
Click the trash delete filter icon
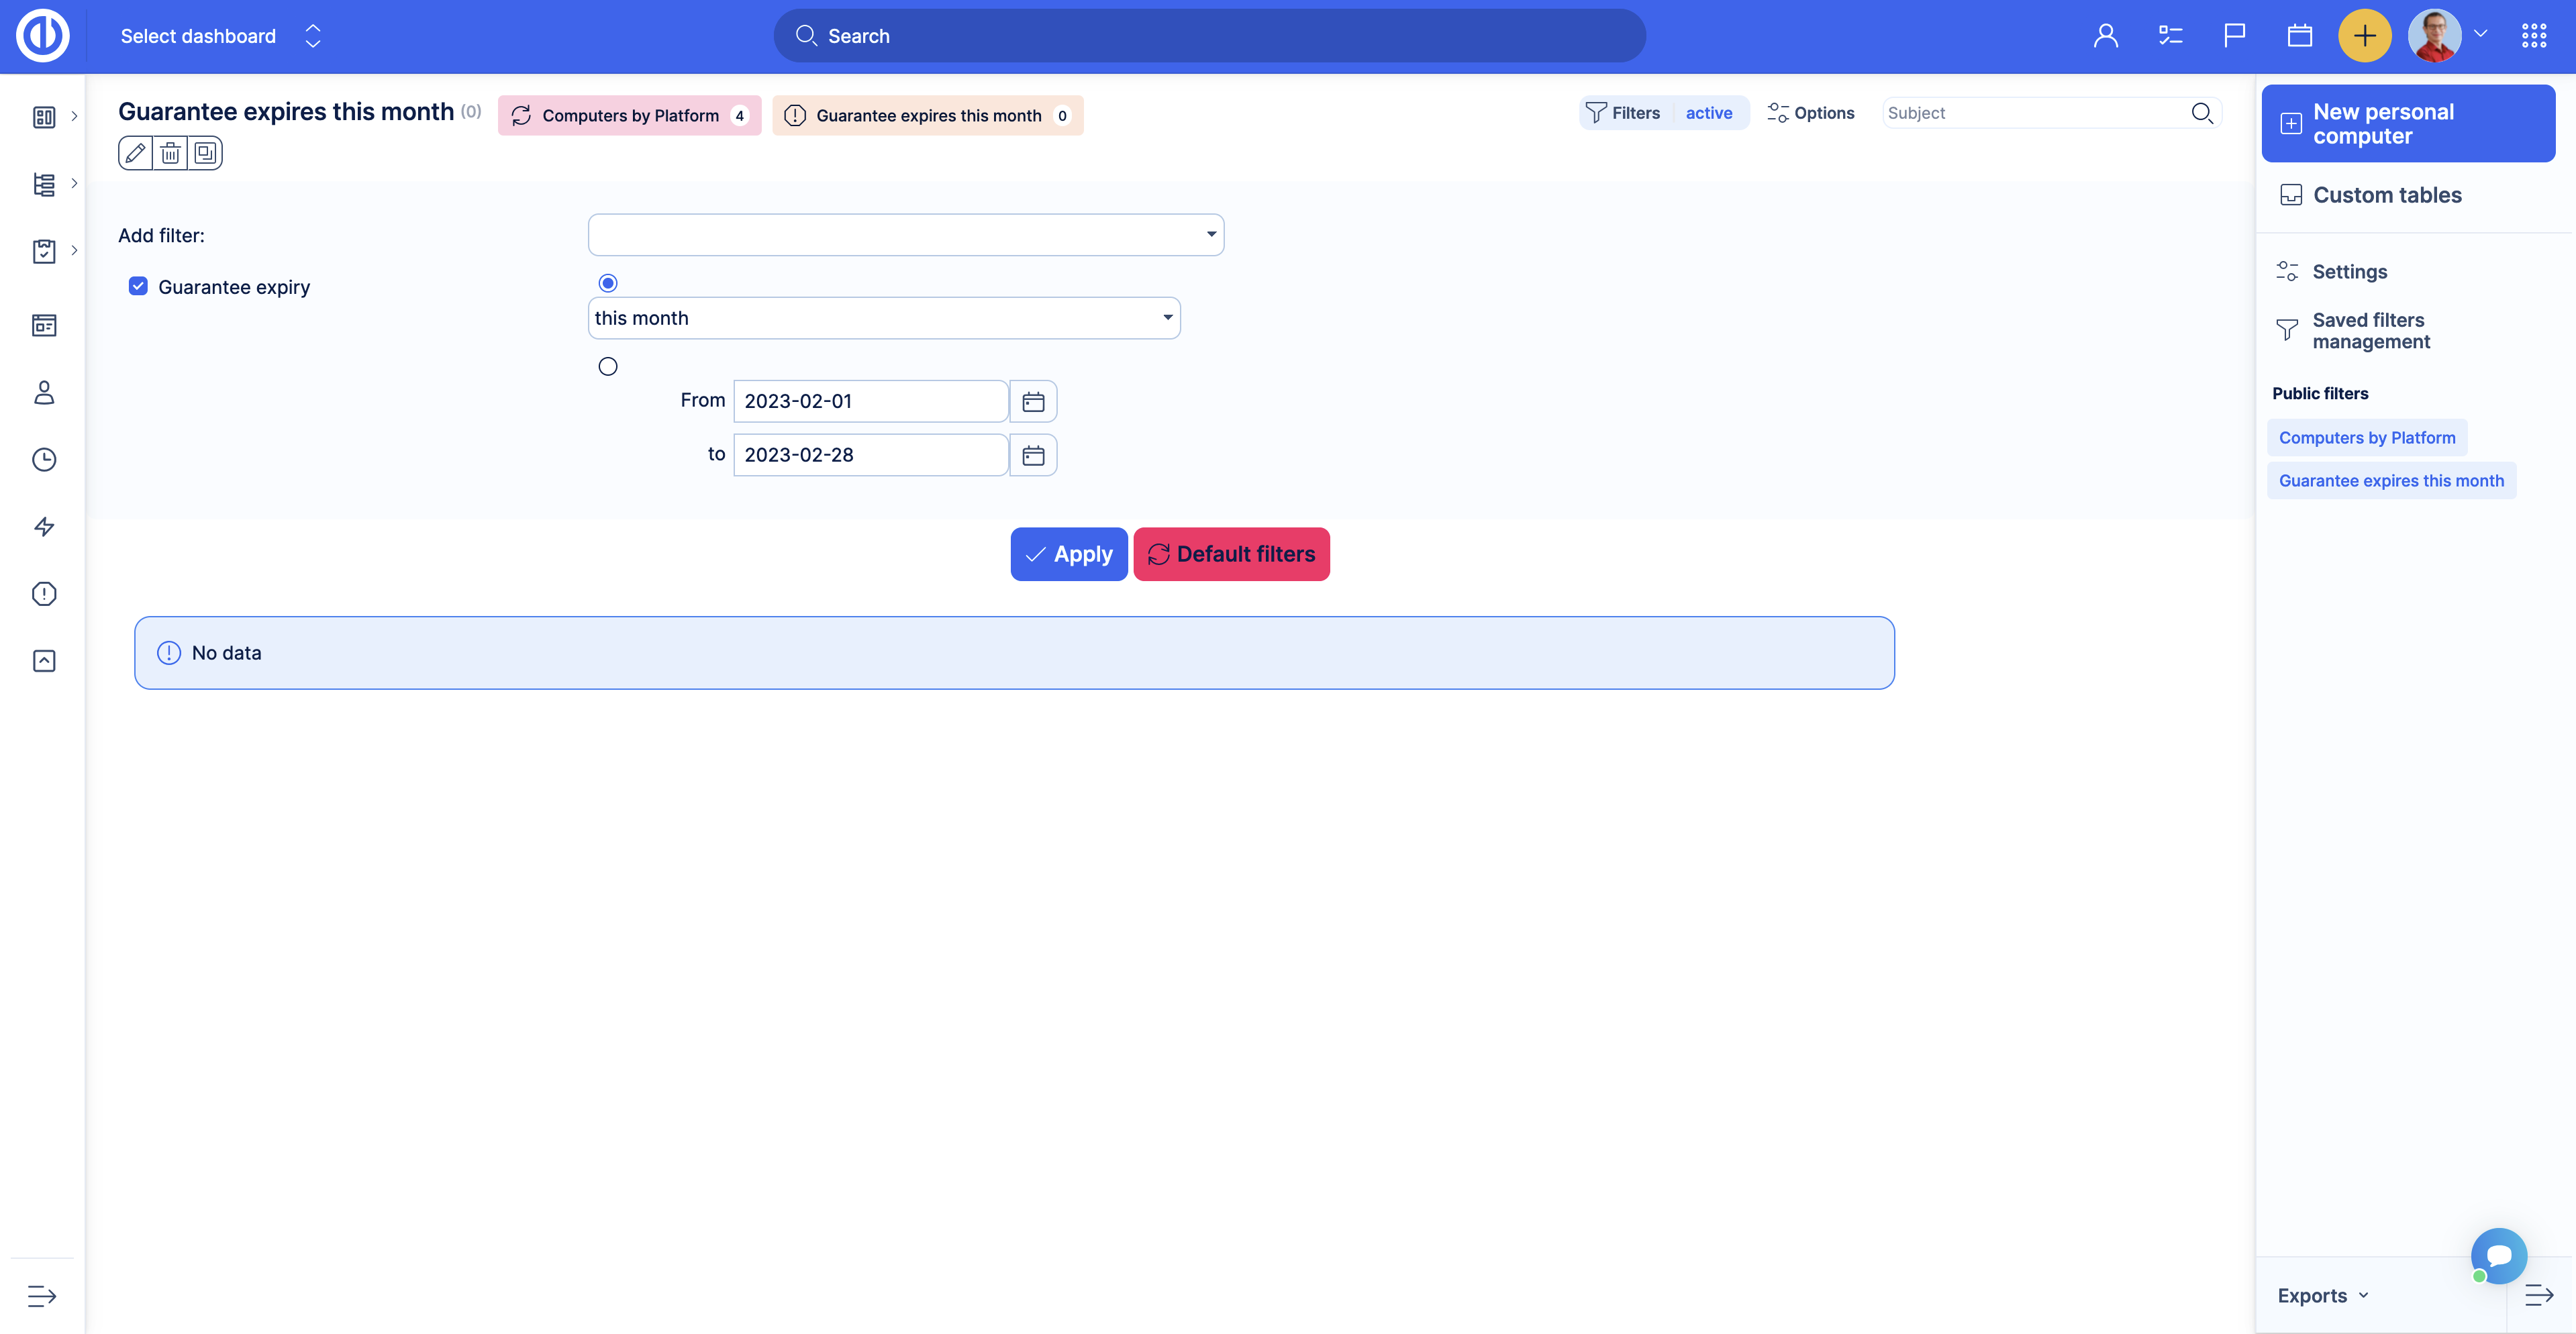click(170, 153)
